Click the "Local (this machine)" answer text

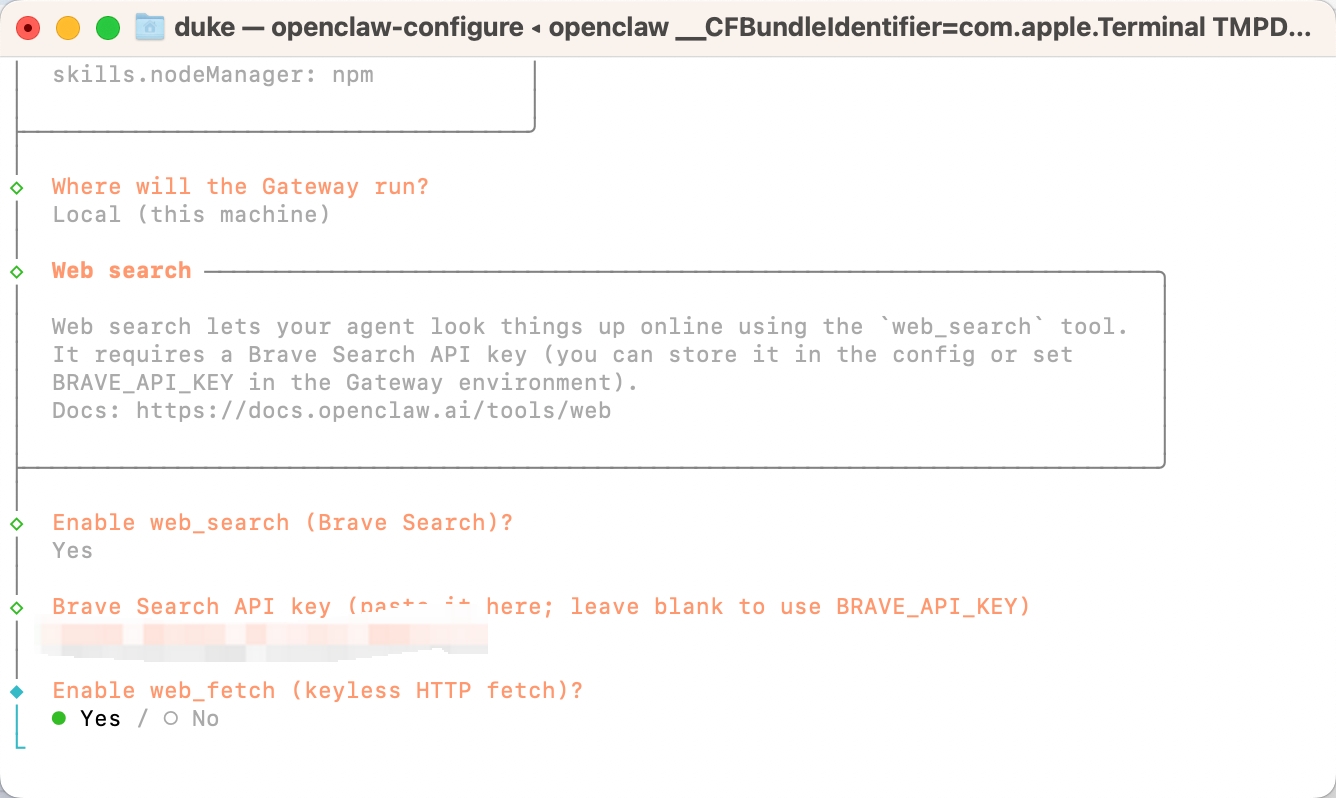pyautogui.click(x=191, y=214)
